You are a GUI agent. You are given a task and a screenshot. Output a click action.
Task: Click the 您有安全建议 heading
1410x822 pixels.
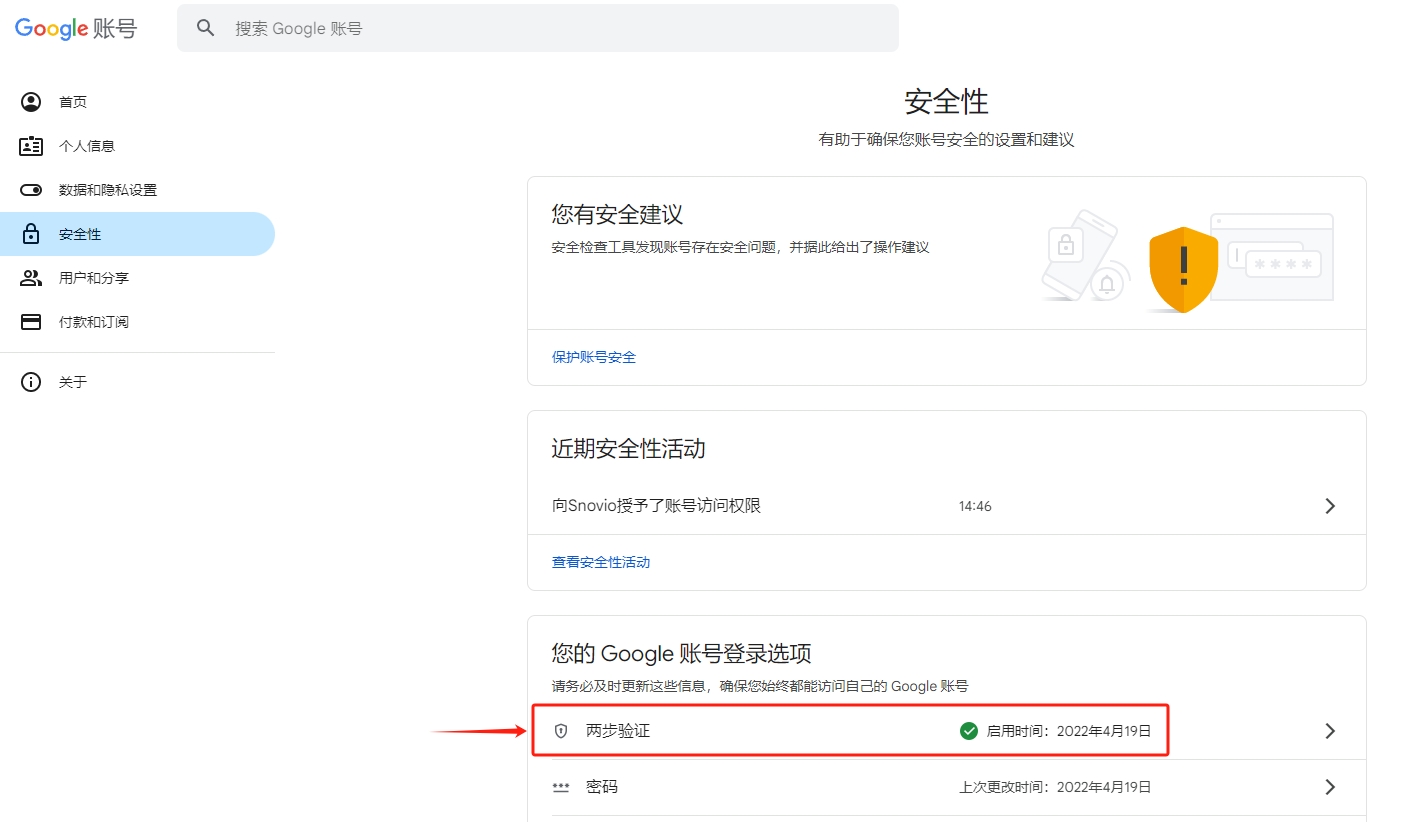(x=617, y=214)
